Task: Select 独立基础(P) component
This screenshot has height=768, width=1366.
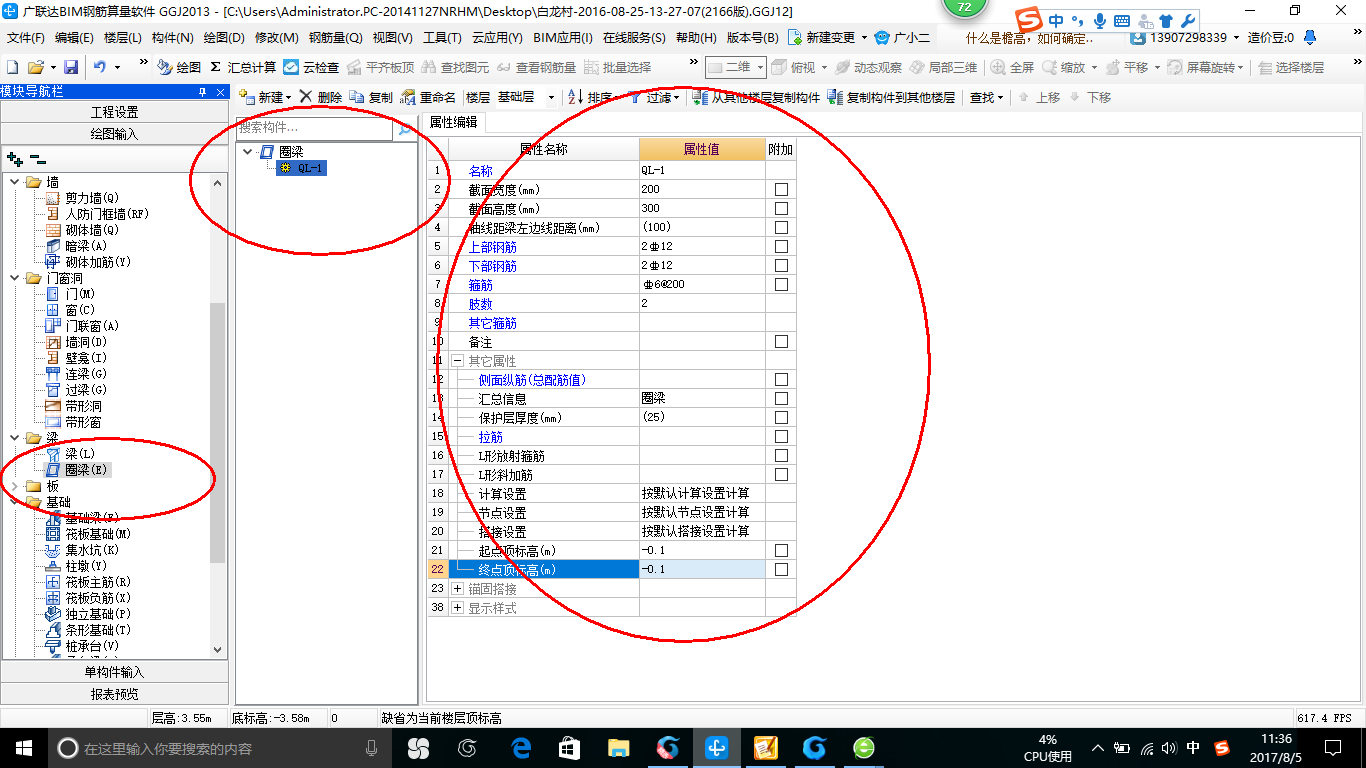Action: [89, 614]
